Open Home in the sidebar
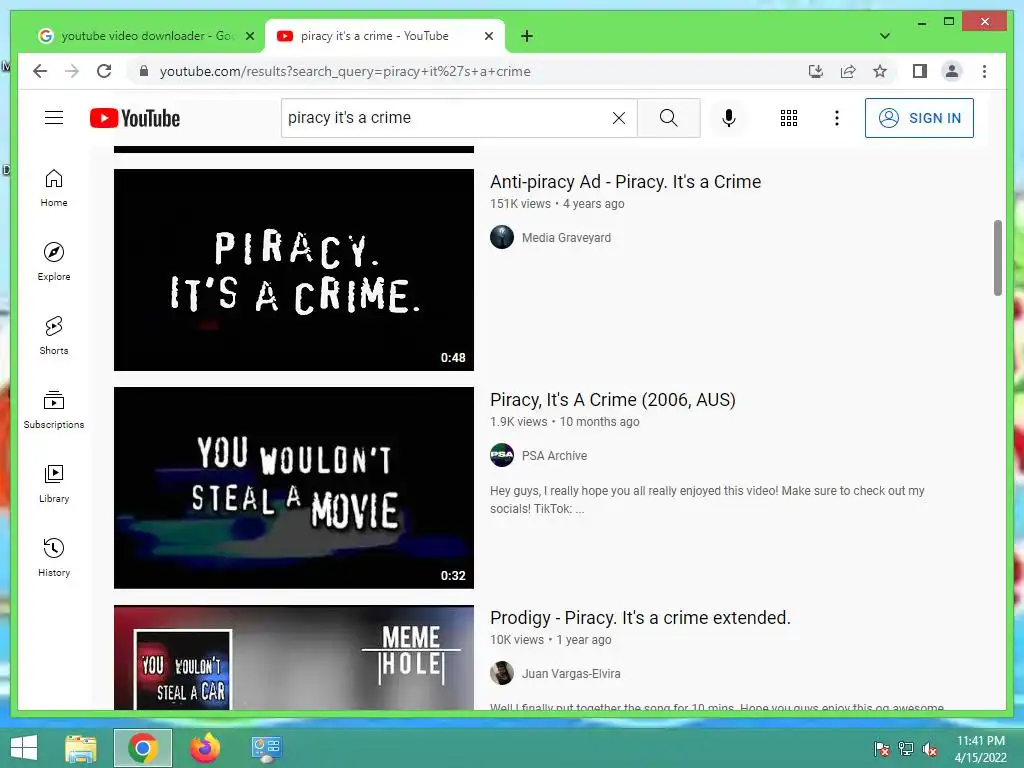The height and width of the screenshot is (768, 1024). click(x=54, y=188)
